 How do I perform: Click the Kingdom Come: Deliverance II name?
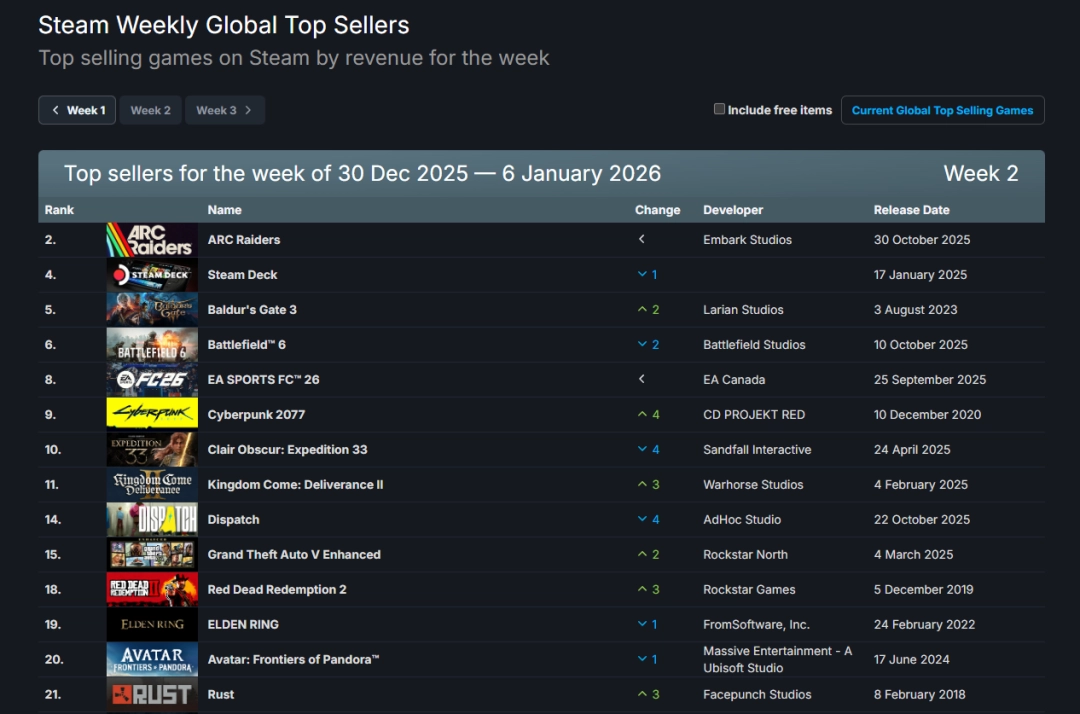295,485
